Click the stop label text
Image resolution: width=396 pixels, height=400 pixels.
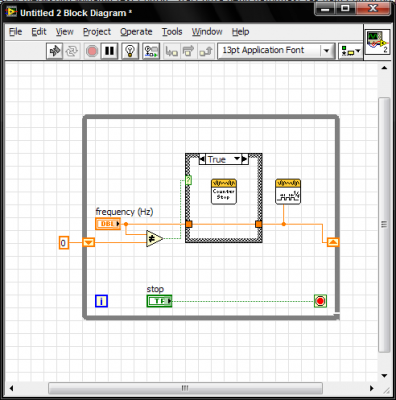tap(155, 289)
